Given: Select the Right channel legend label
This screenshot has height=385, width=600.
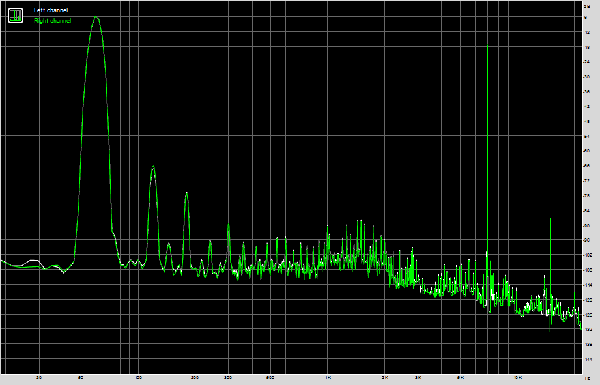Looking at the screenshot, I should (52, 21).
